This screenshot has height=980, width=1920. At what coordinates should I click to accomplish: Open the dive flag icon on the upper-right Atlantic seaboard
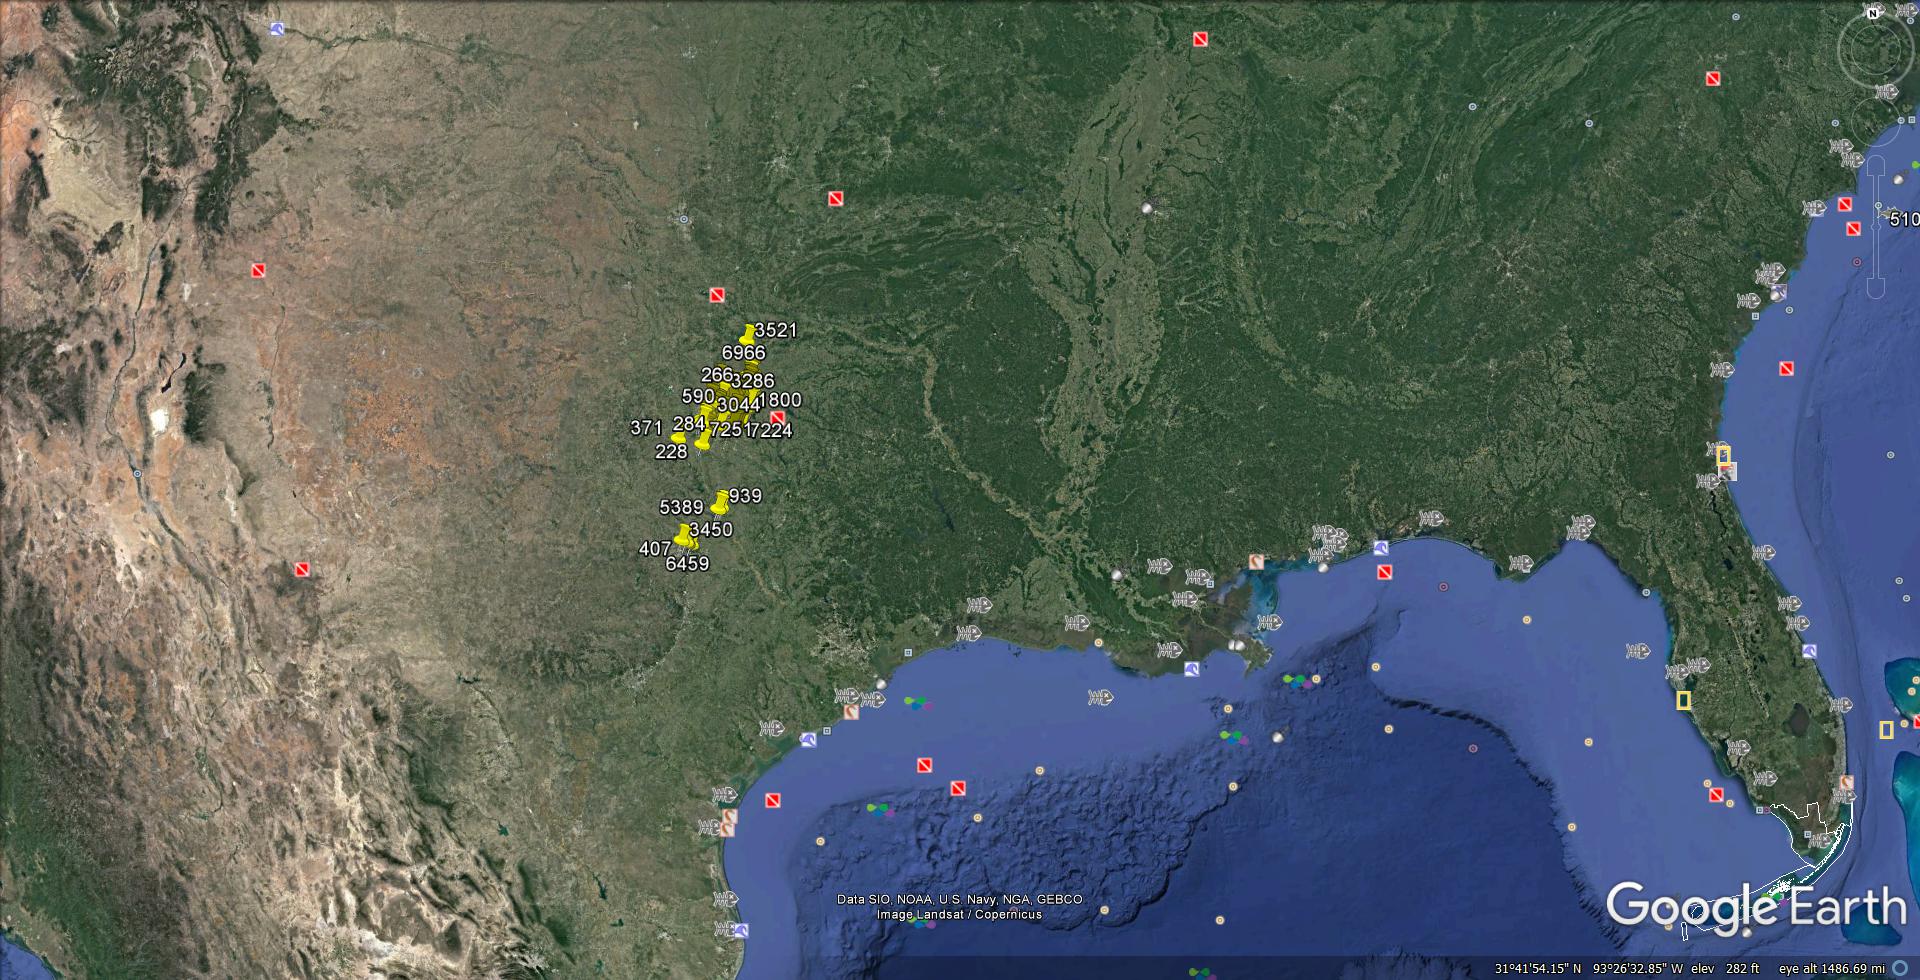(1712, 79)
